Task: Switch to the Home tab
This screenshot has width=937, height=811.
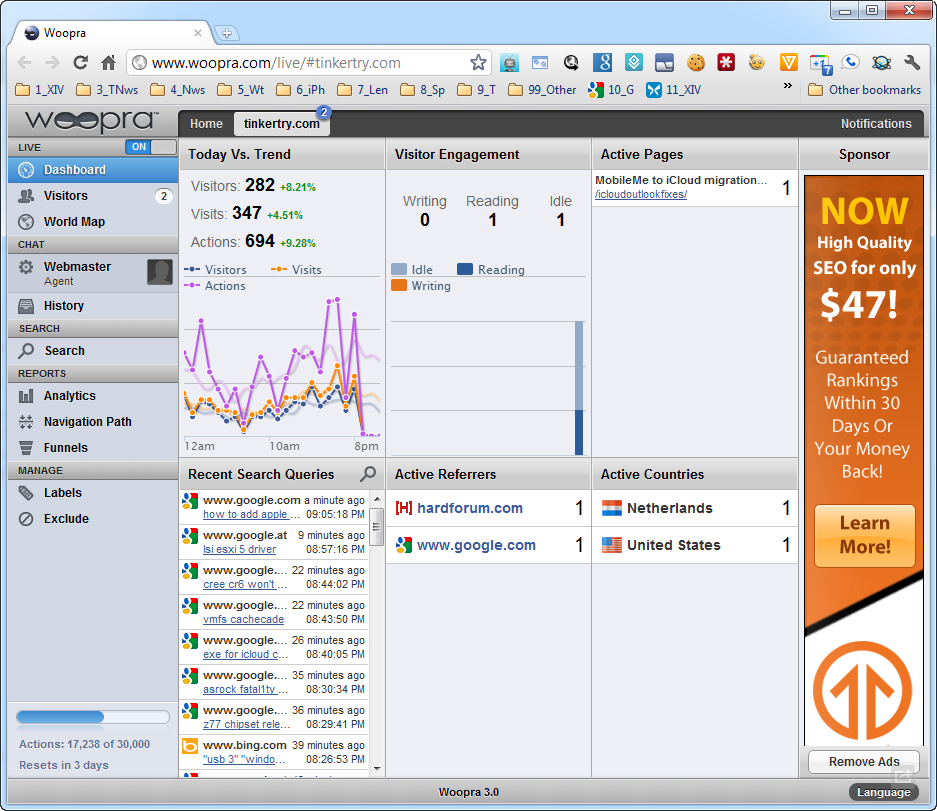Action: click(206, 124)
